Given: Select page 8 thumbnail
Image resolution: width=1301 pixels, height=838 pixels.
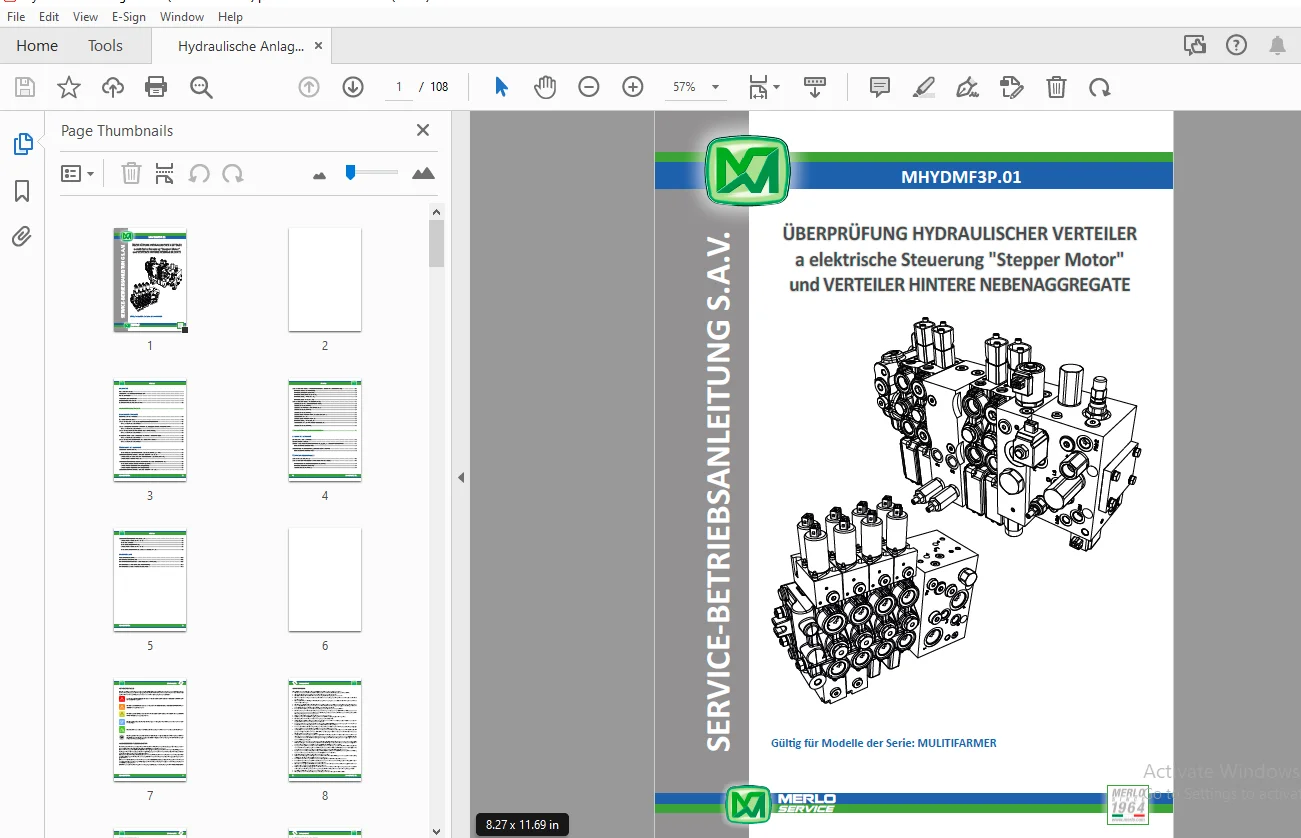Looking at the screenshot, I should 325,729.
